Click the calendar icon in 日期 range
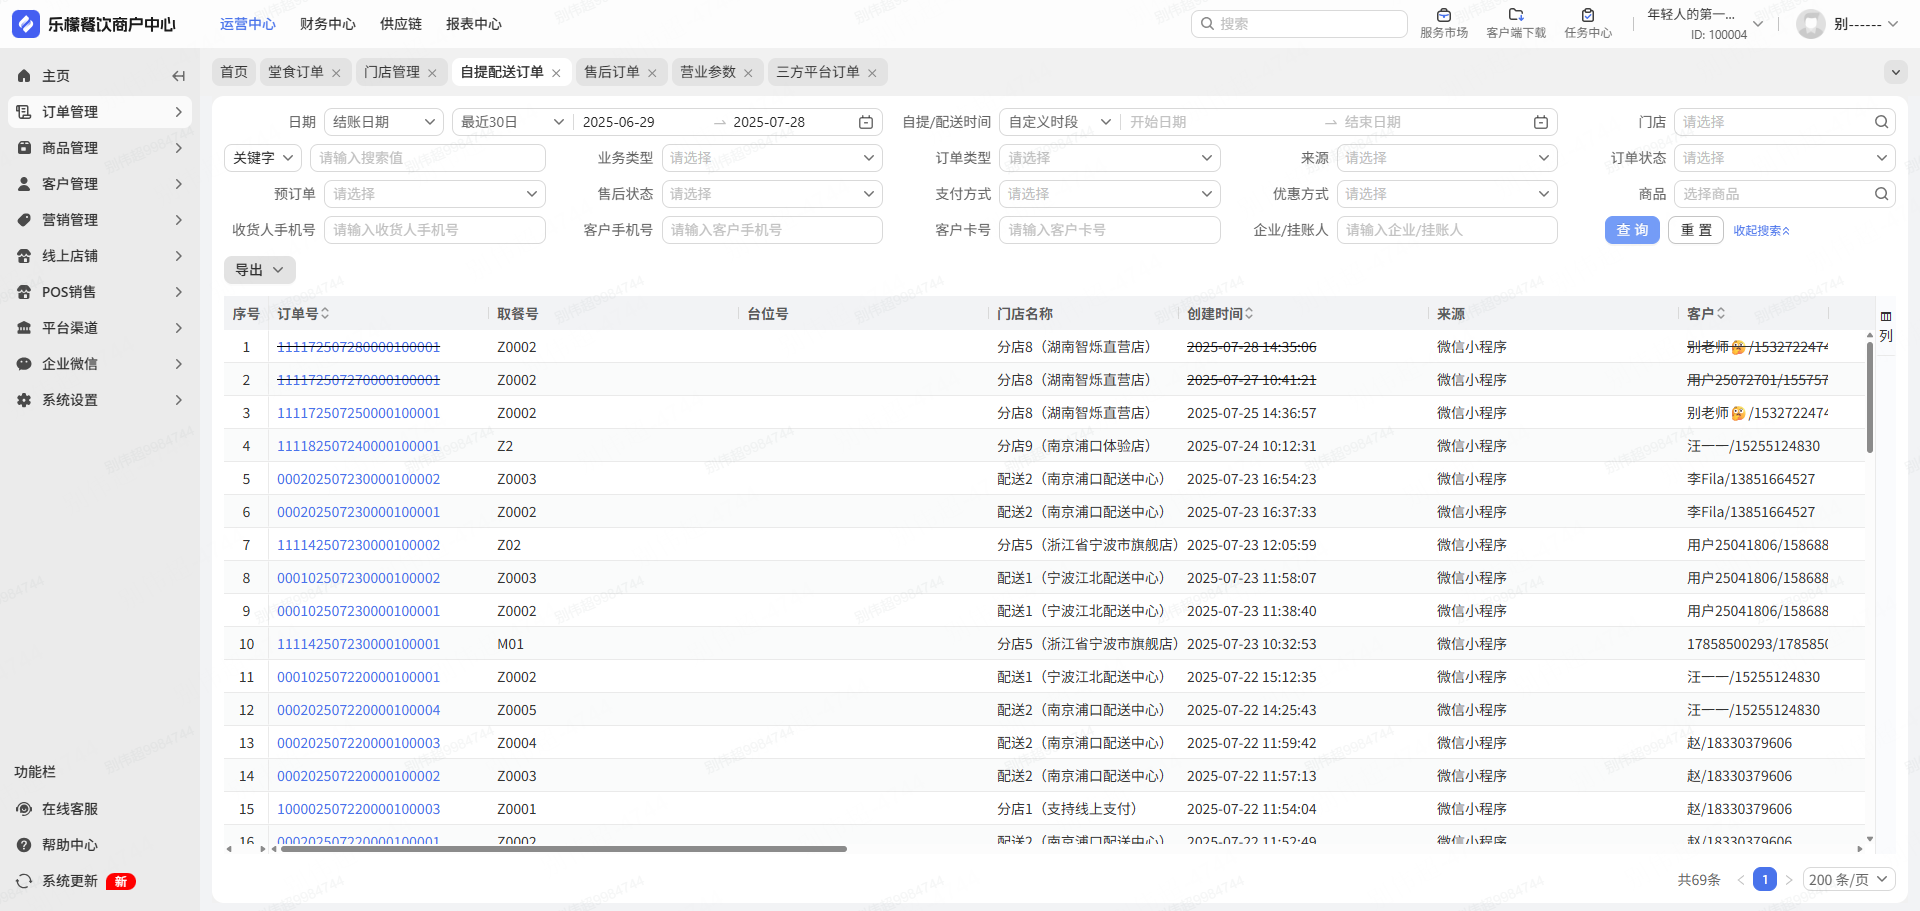Viewport: 1920px width, 911px height. (866, 122)
